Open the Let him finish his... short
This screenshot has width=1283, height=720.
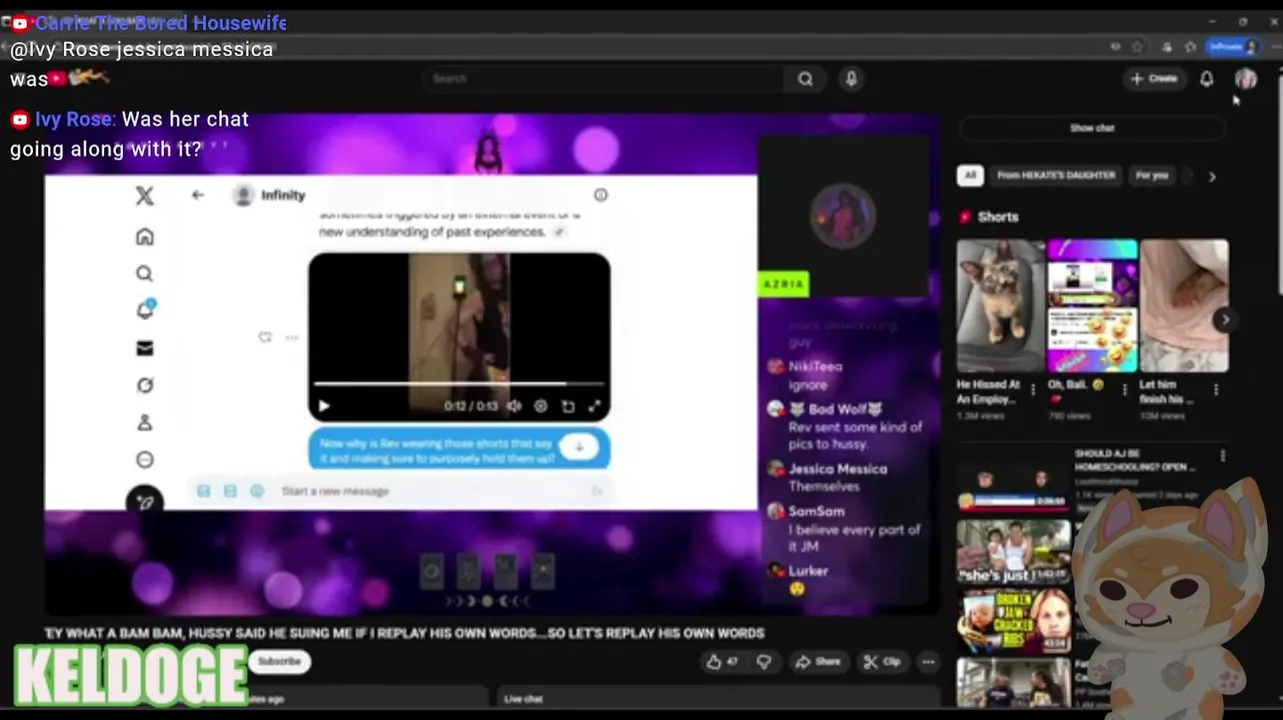[1184, 305]
